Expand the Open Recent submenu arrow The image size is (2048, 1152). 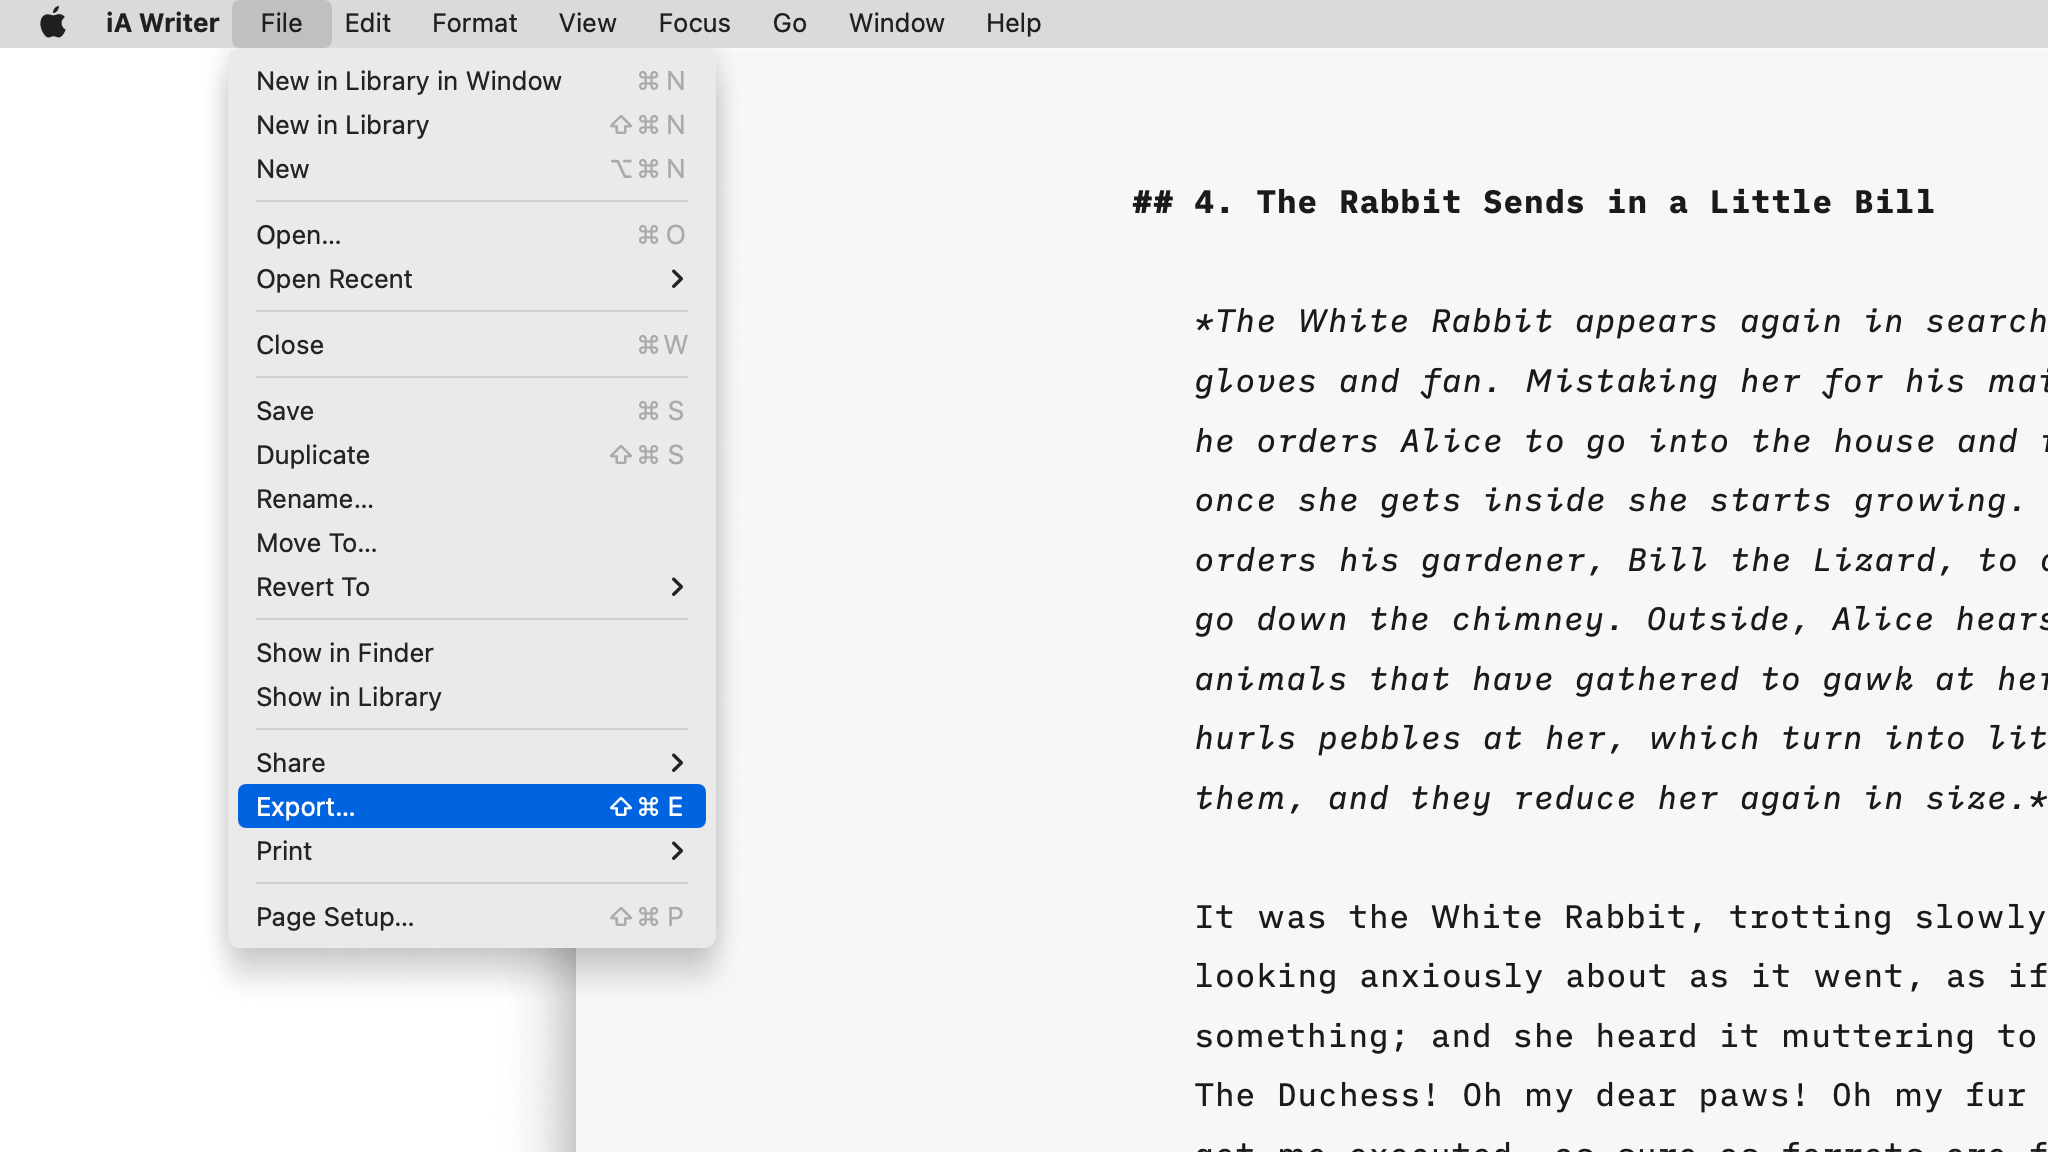(676, 279)
